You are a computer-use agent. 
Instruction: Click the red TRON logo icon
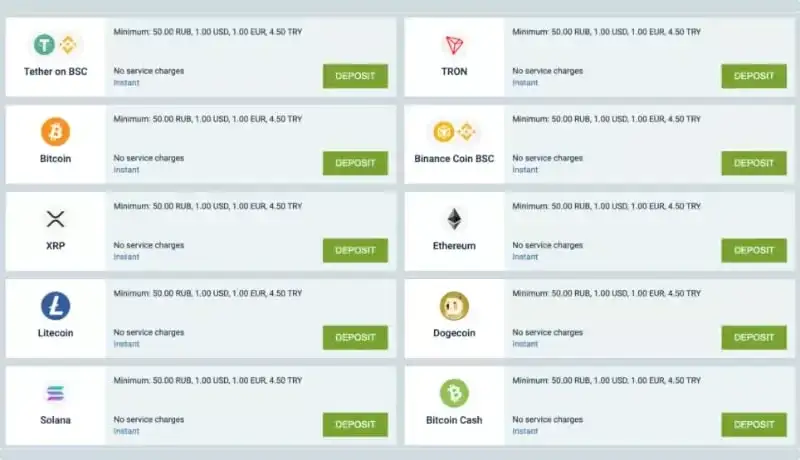click(454, 44)
